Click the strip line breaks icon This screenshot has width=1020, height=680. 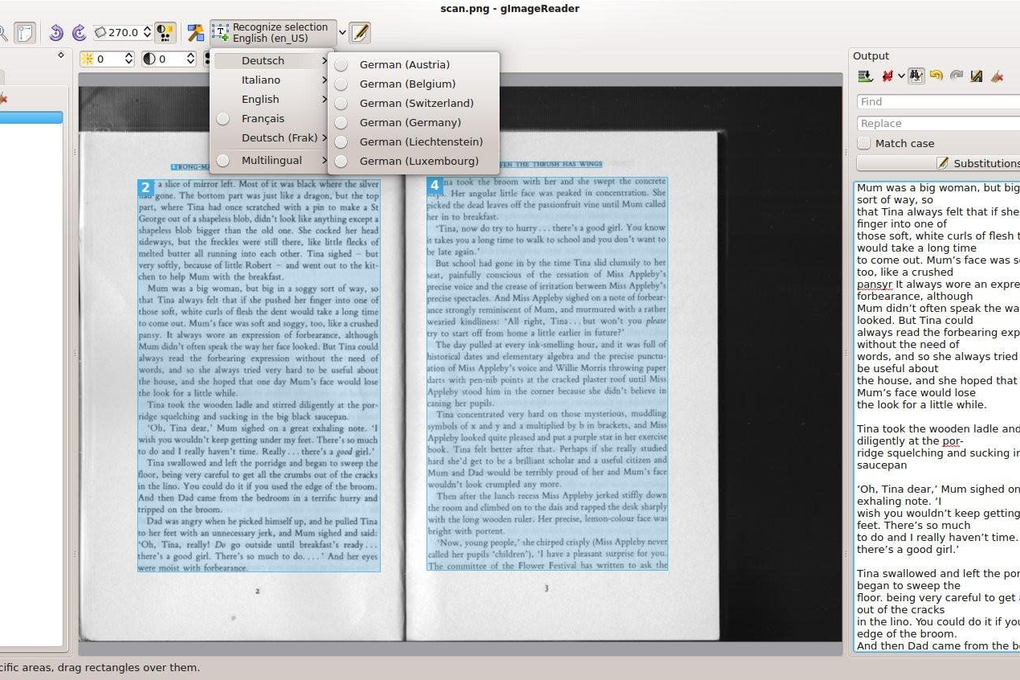(887, 76)
